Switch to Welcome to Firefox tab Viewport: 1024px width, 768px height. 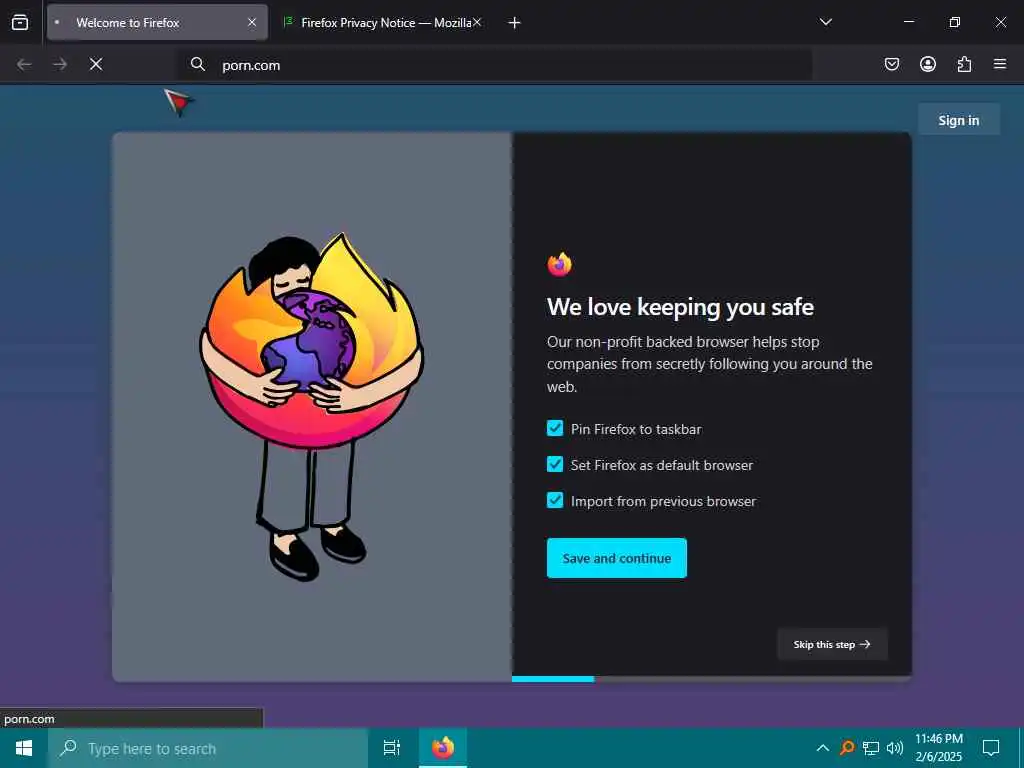click(x=157, y=22)
